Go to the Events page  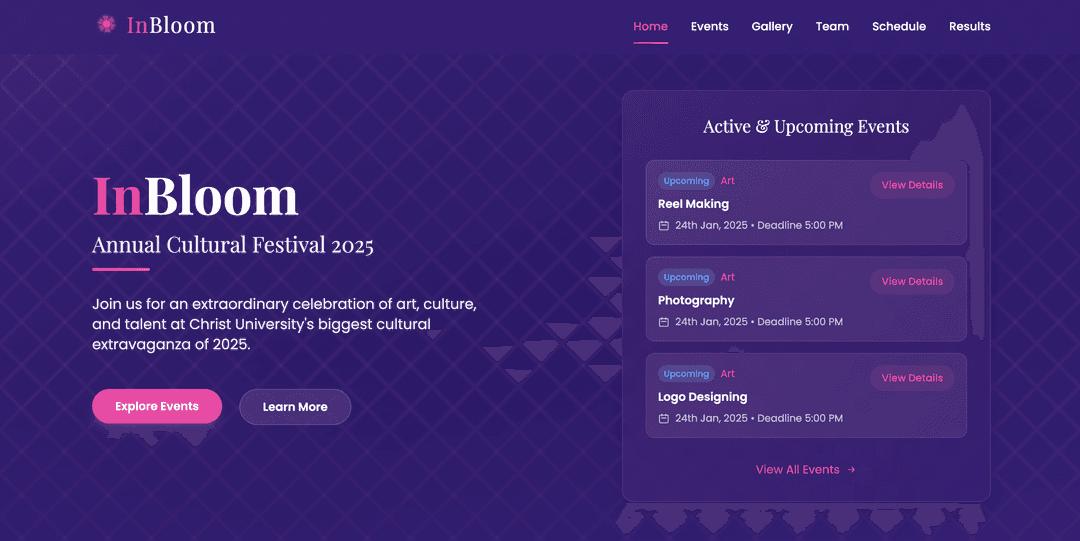tap(709, 27)
